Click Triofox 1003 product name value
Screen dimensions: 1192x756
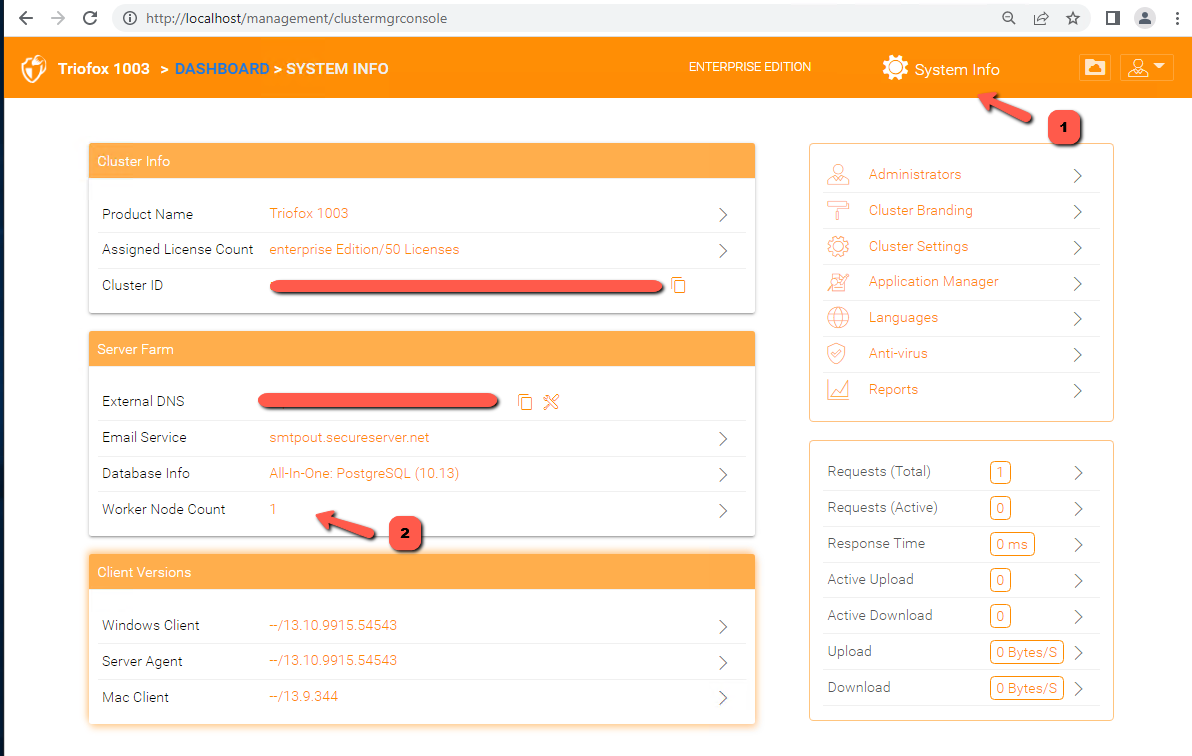coord(309,213)
